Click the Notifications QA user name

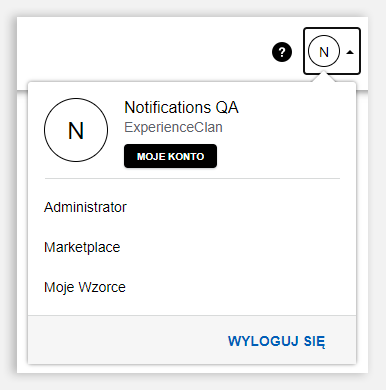tap(181, 107)
